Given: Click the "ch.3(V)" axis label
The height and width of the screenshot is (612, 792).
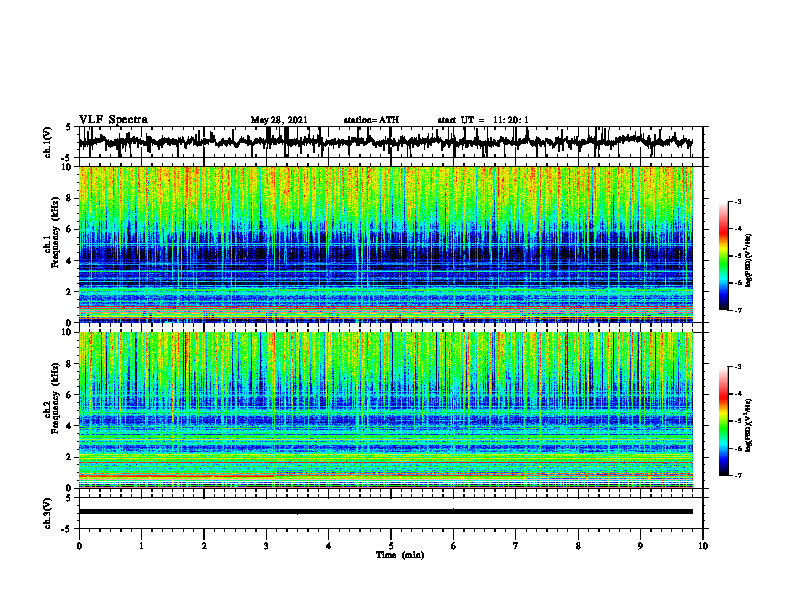Looking at the screenshot, I should tap(48, 514).
